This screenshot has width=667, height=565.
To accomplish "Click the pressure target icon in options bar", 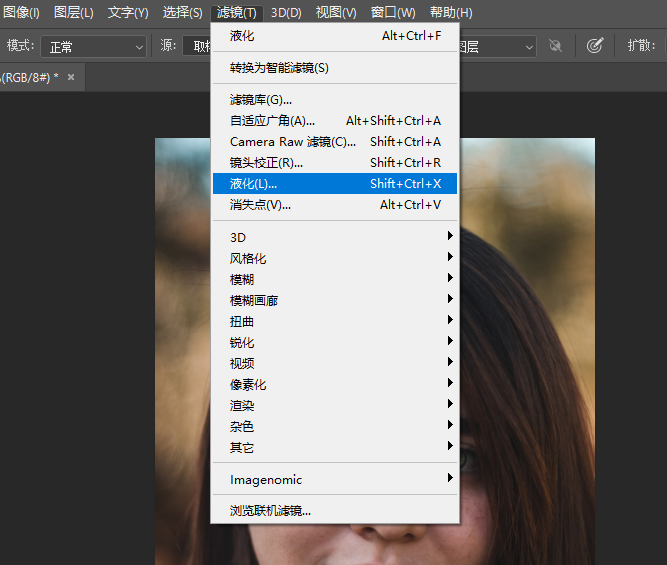I will [x=595, y=46].
